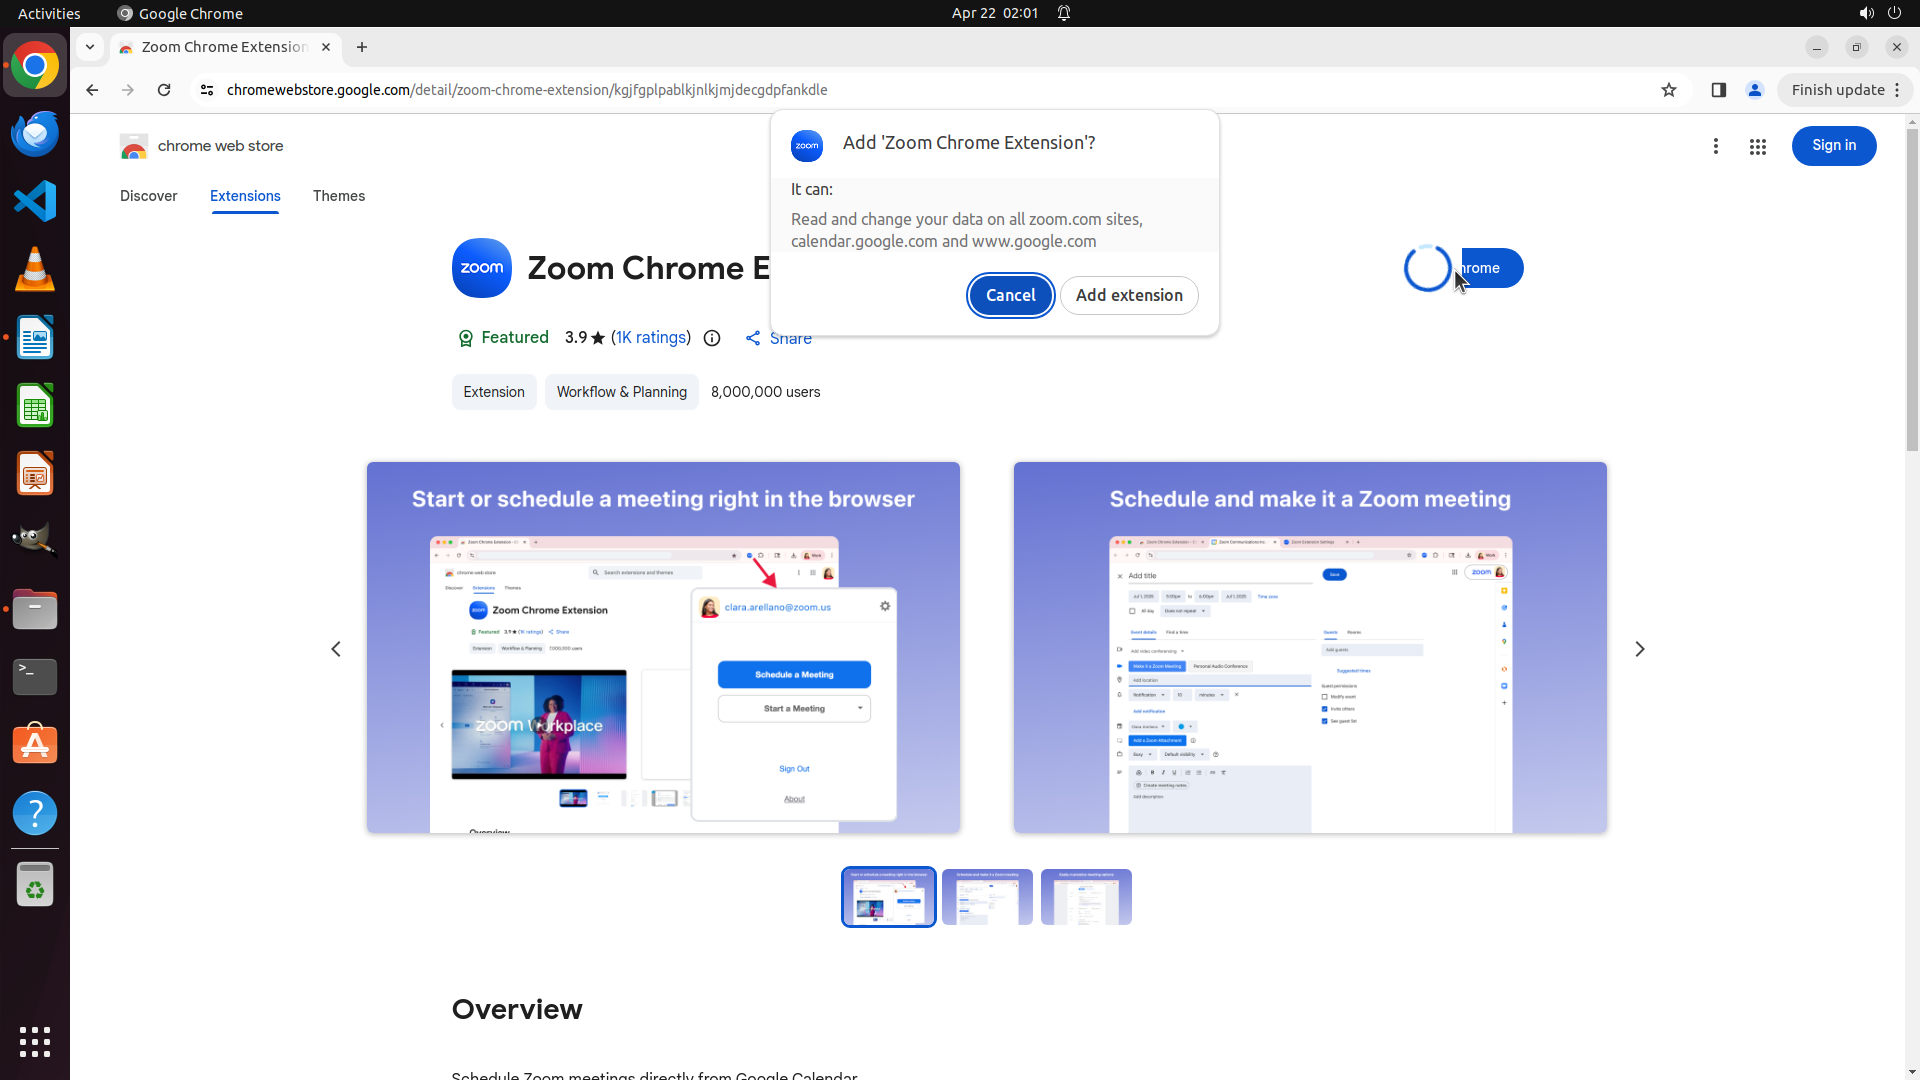Viewport: 1920px width, 1080px height.
Task: Cancel the add extension dialog
Action: (x=1010, y=296)
